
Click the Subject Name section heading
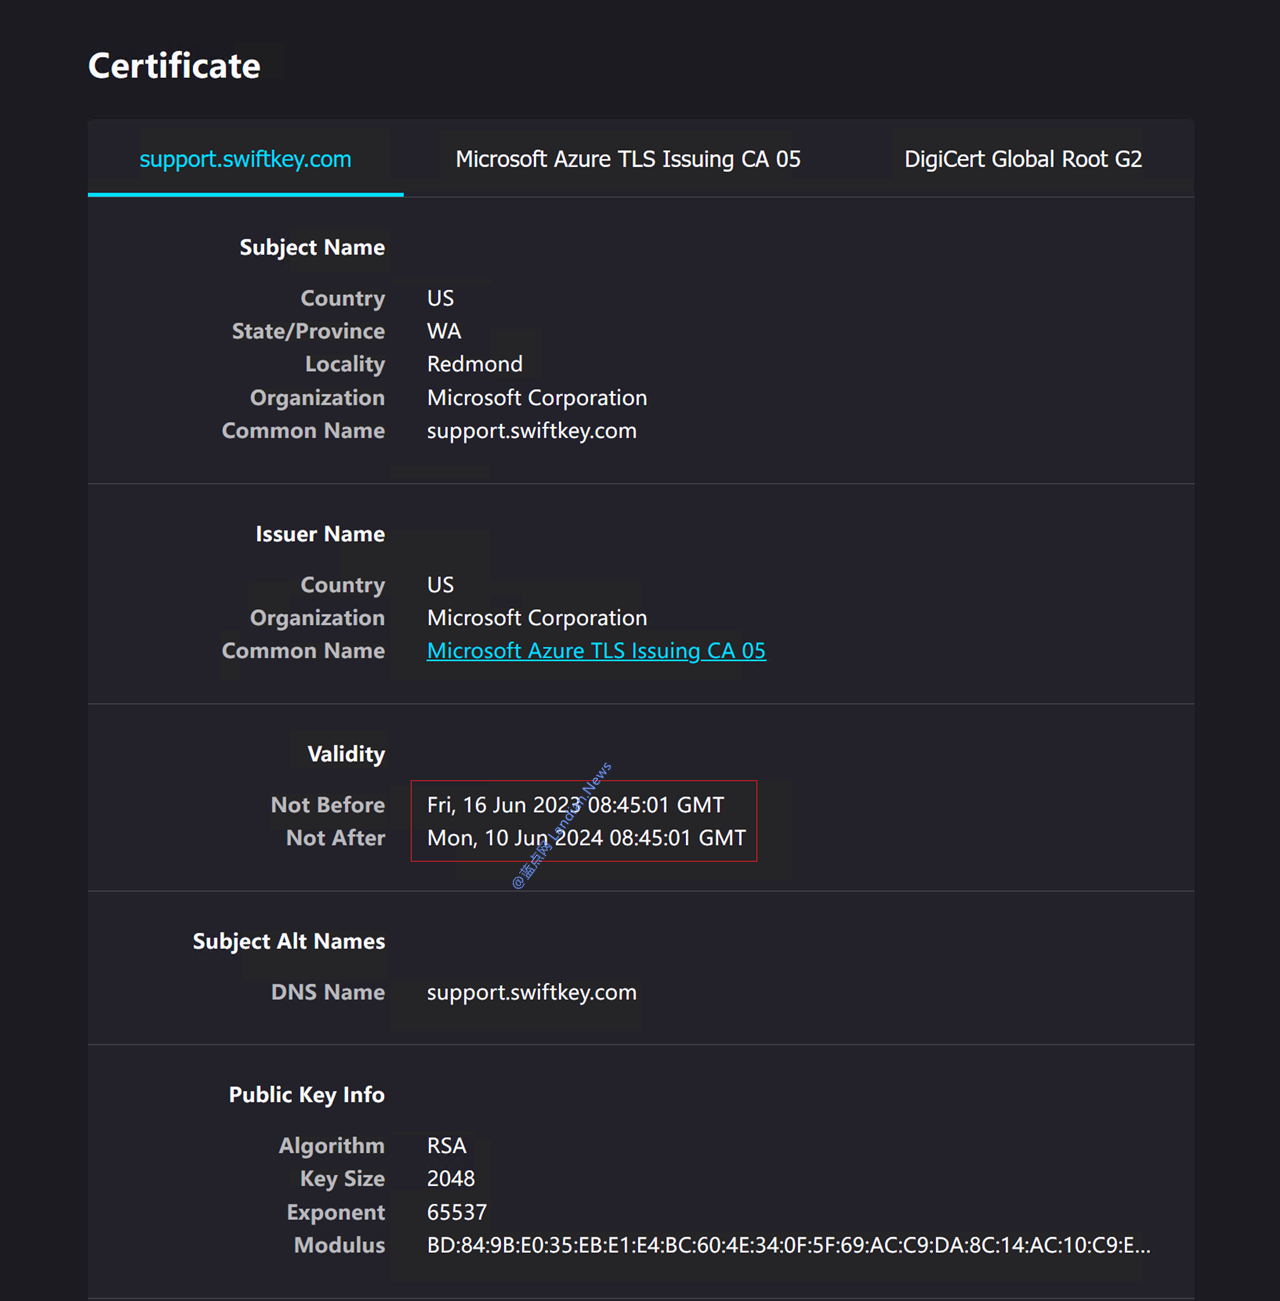click(312, 247)
